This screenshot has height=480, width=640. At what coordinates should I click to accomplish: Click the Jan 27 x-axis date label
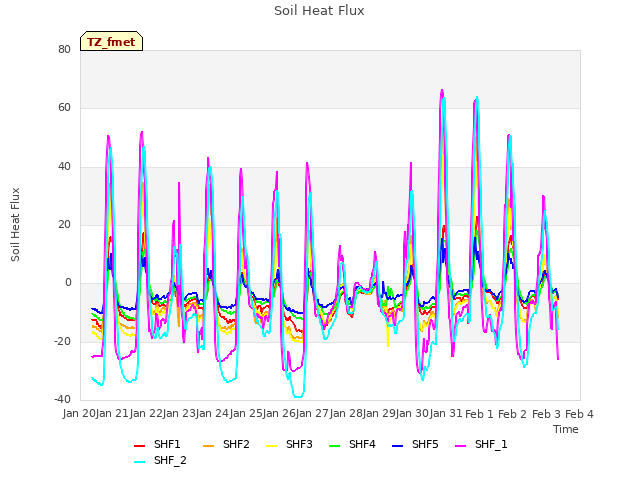[313, 413]
